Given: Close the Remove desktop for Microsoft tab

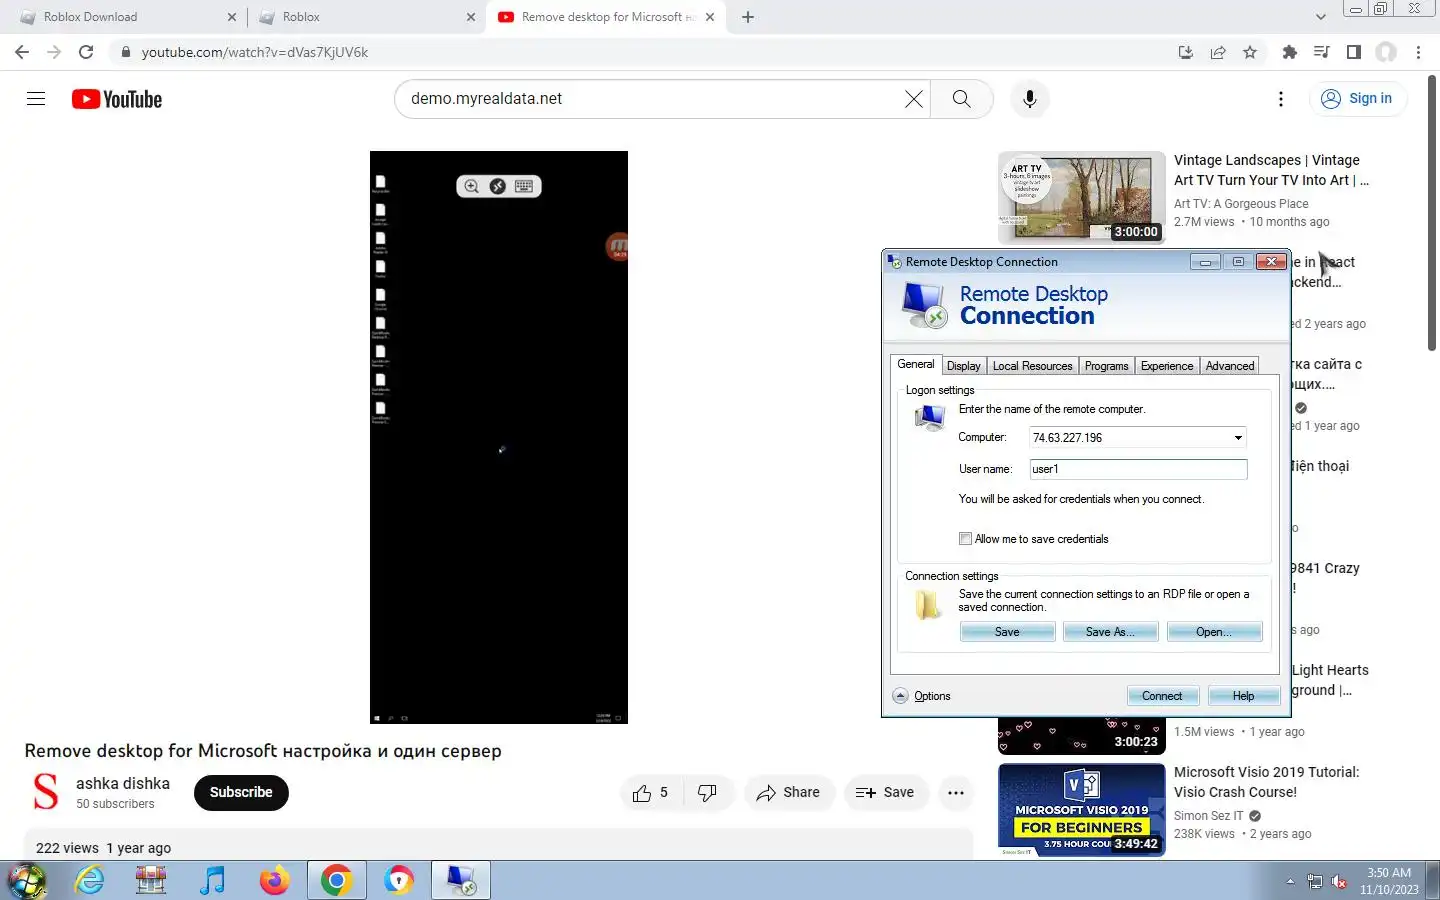Looking at the screenshot, I should 710,16.
